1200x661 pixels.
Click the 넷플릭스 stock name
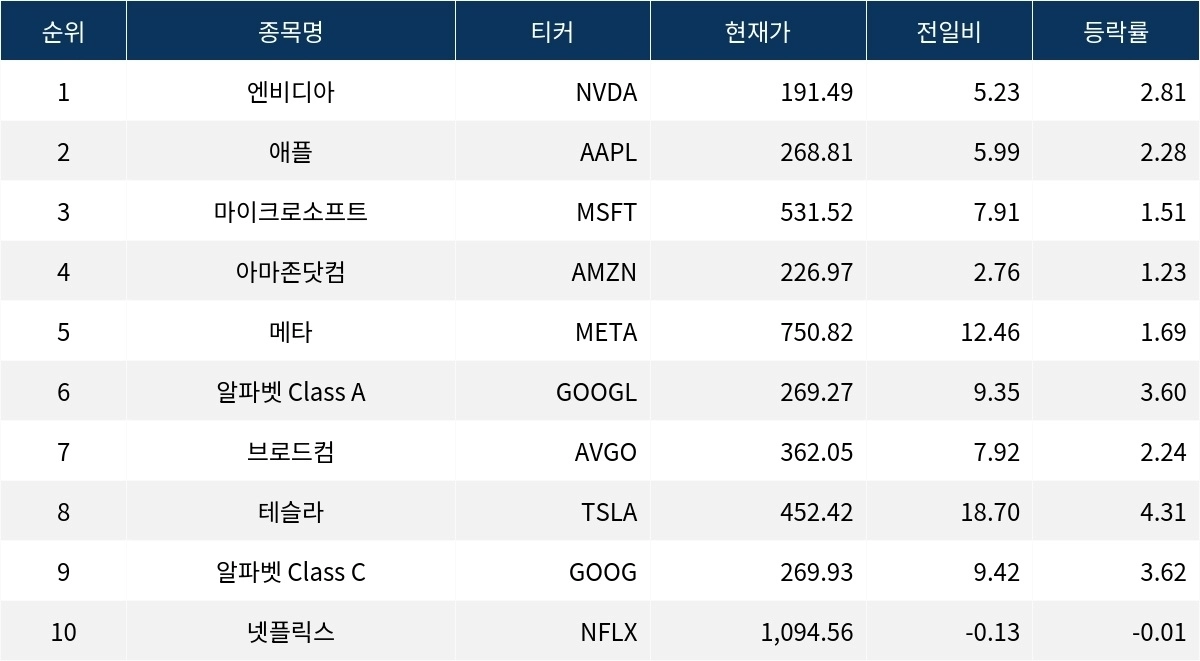pyautogui.click(x=290, y=632)
